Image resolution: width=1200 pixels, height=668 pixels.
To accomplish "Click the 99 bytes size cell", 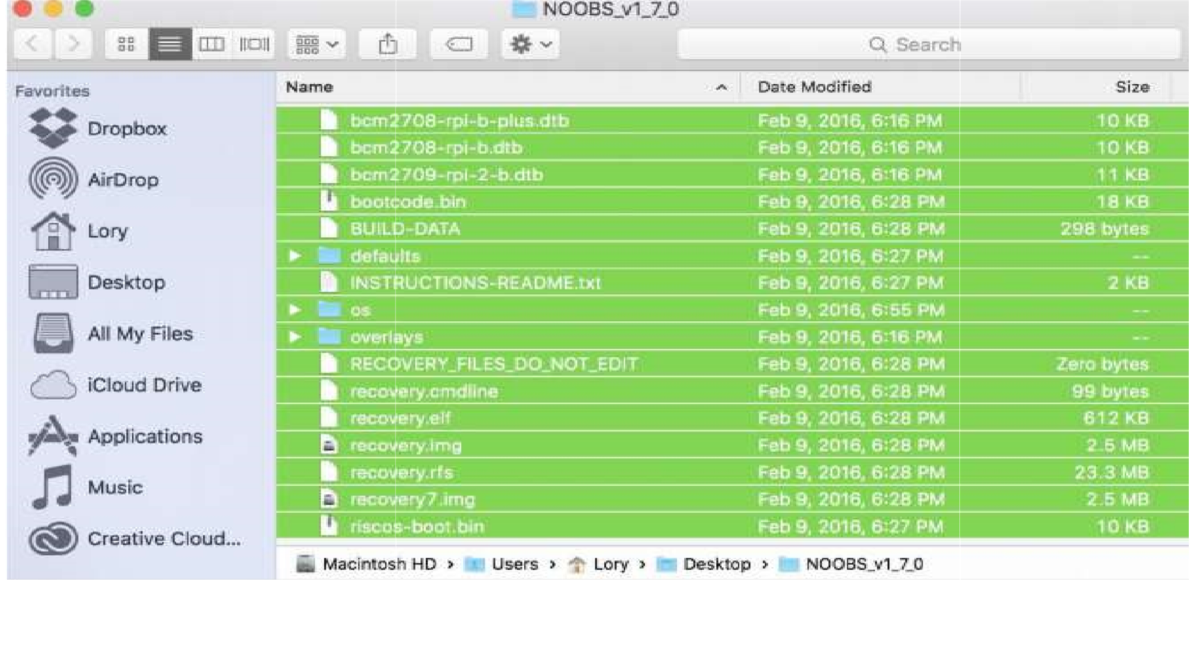I will click(1108, 391).
